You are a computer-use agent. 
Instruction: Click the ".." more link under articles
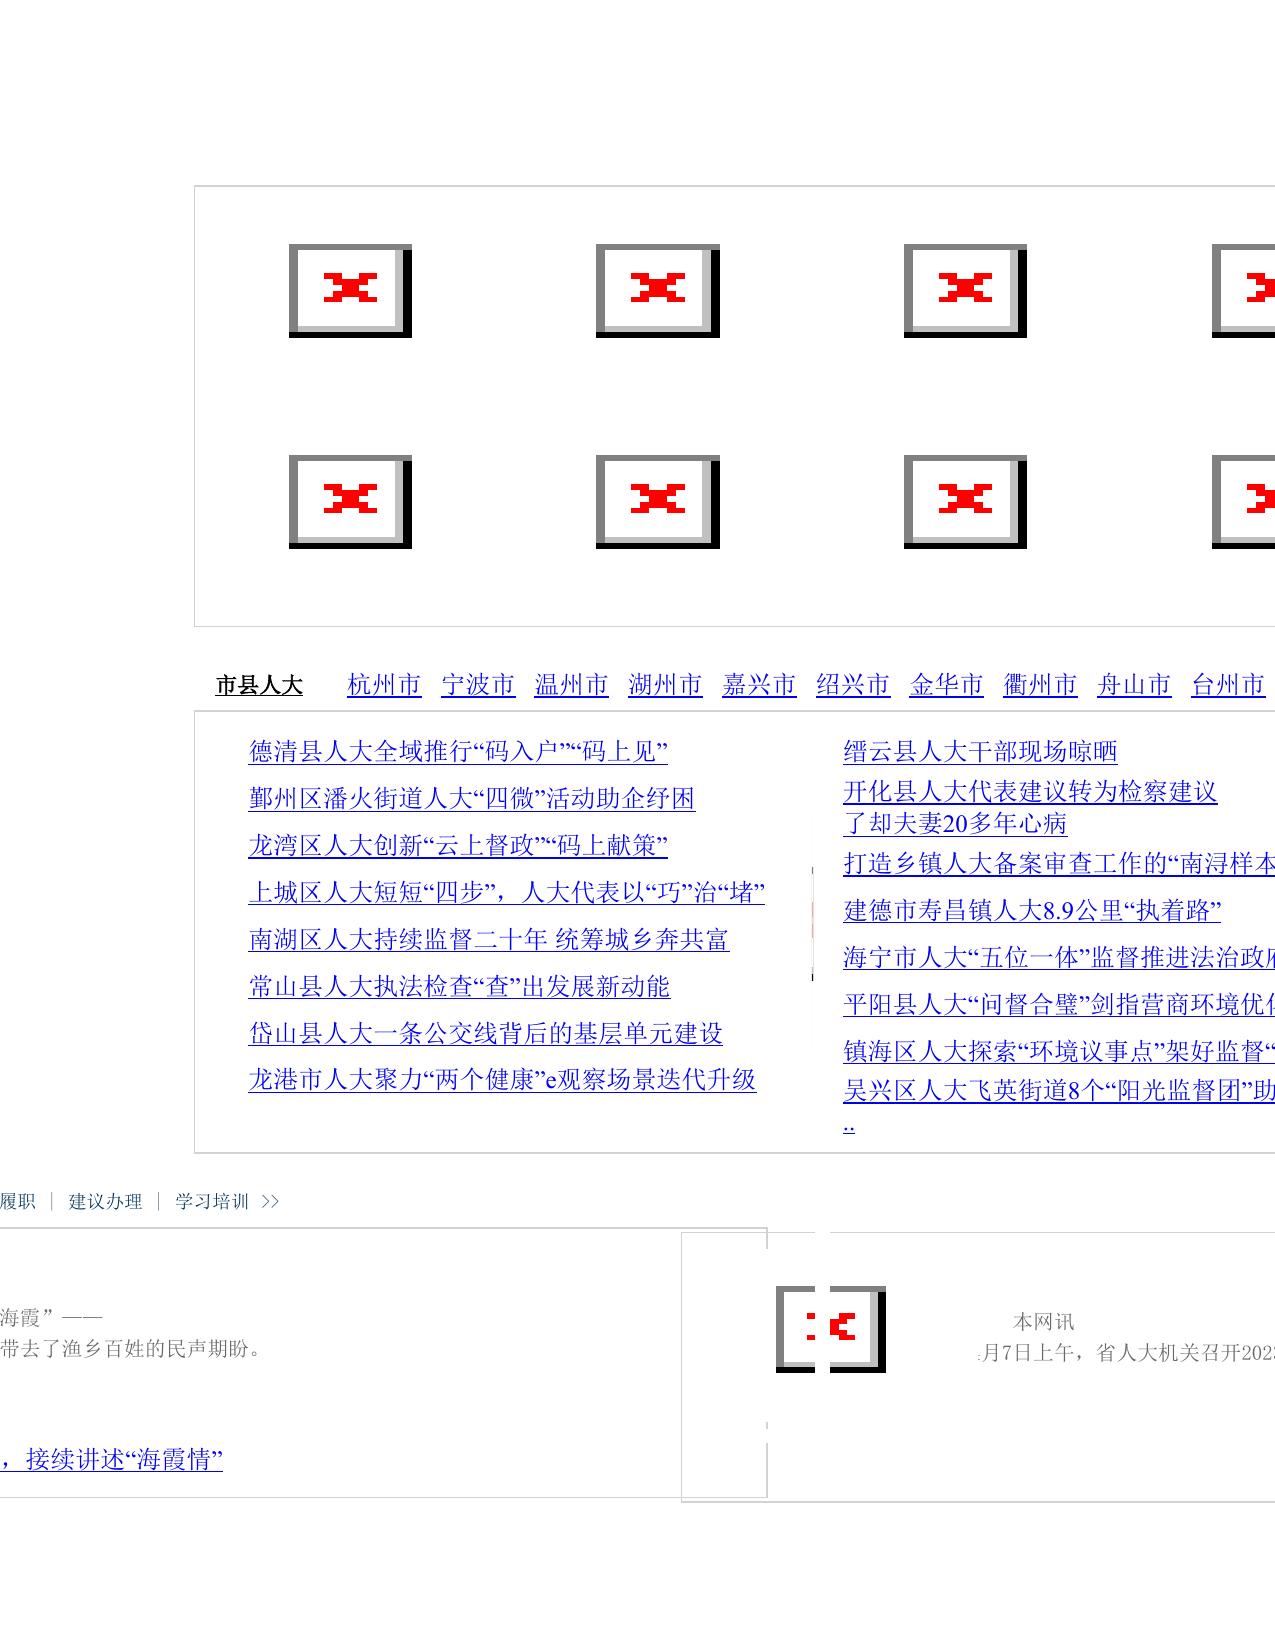pos(849,1126)
